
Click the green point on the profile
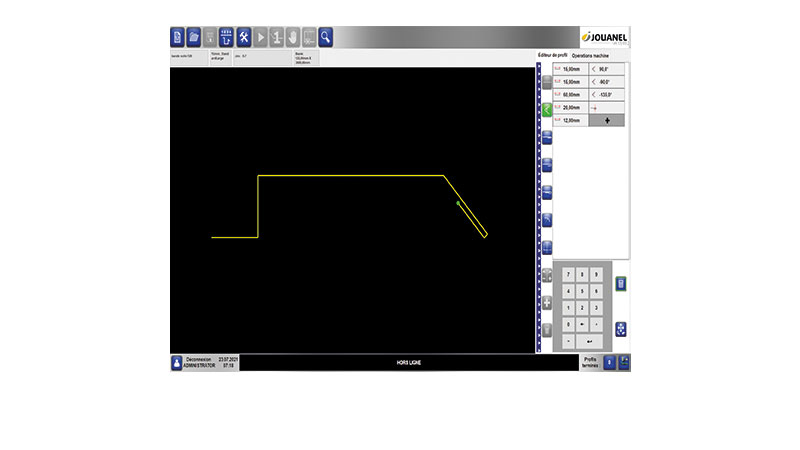458,203
